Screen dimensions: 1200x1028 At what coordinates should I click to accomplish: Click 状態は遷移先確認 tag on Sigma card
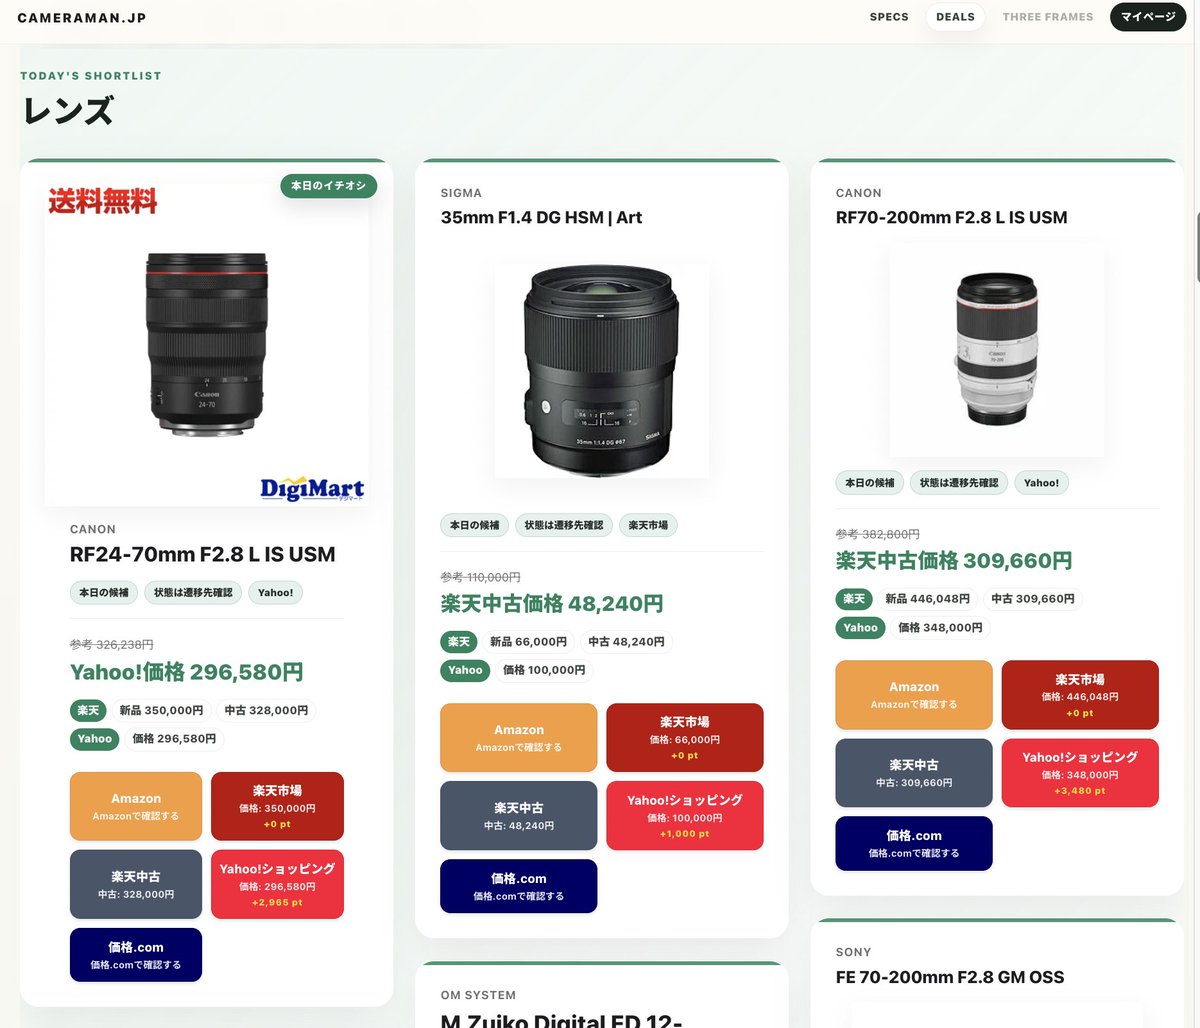(564, 525)
